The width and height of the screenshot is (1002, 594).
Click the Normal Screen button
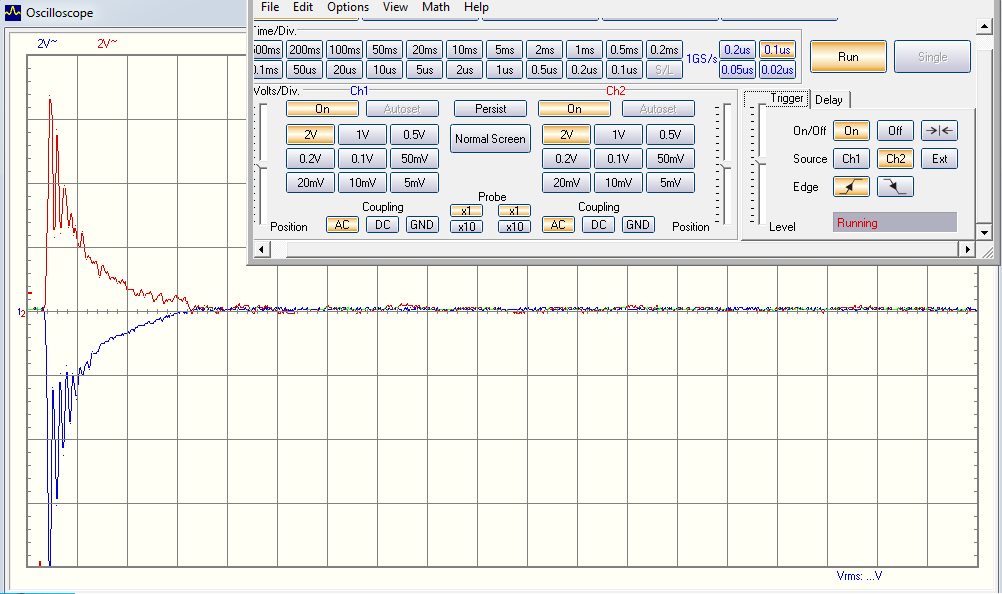coord(490,139)
